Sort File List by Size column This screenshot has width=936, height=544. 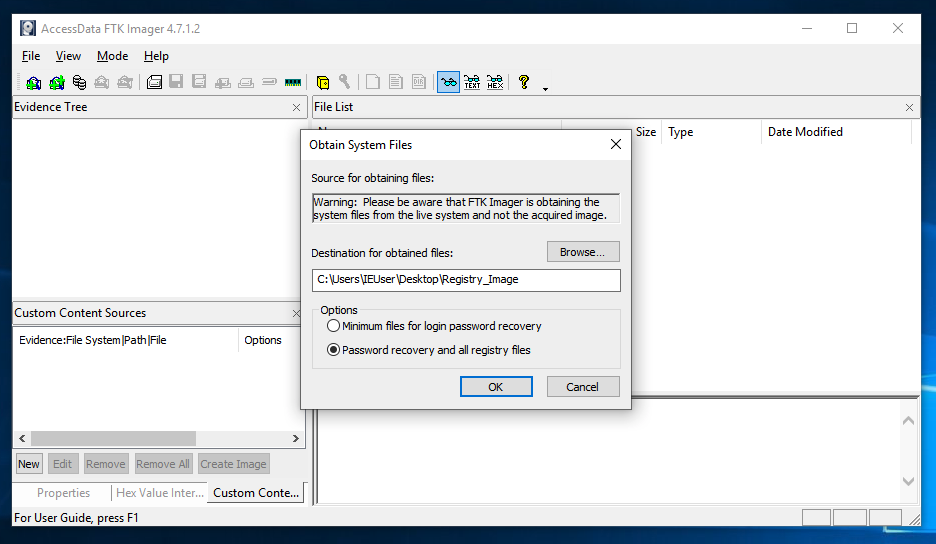click(x=645, y=132)
